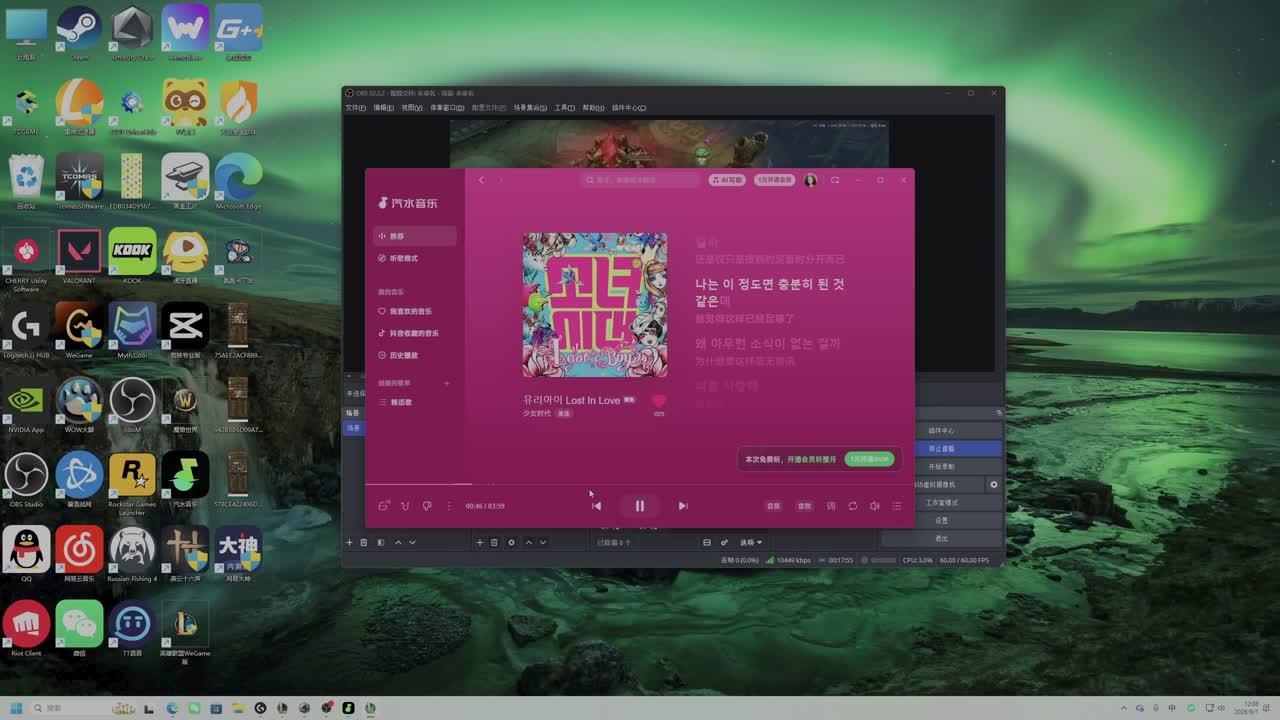Viewport: 1280px width, 720px height.
Task: Add a new playlist with the plus icon
Action: 447,383
